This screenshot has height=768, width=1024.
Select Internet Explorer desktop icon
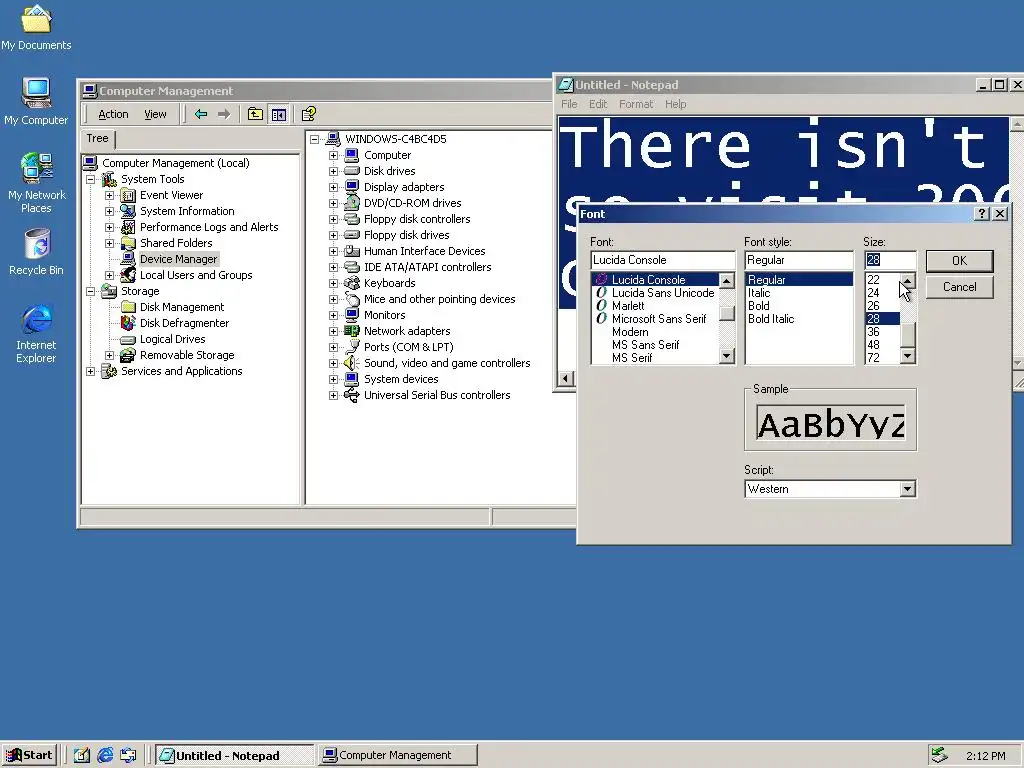pos(36,334)
